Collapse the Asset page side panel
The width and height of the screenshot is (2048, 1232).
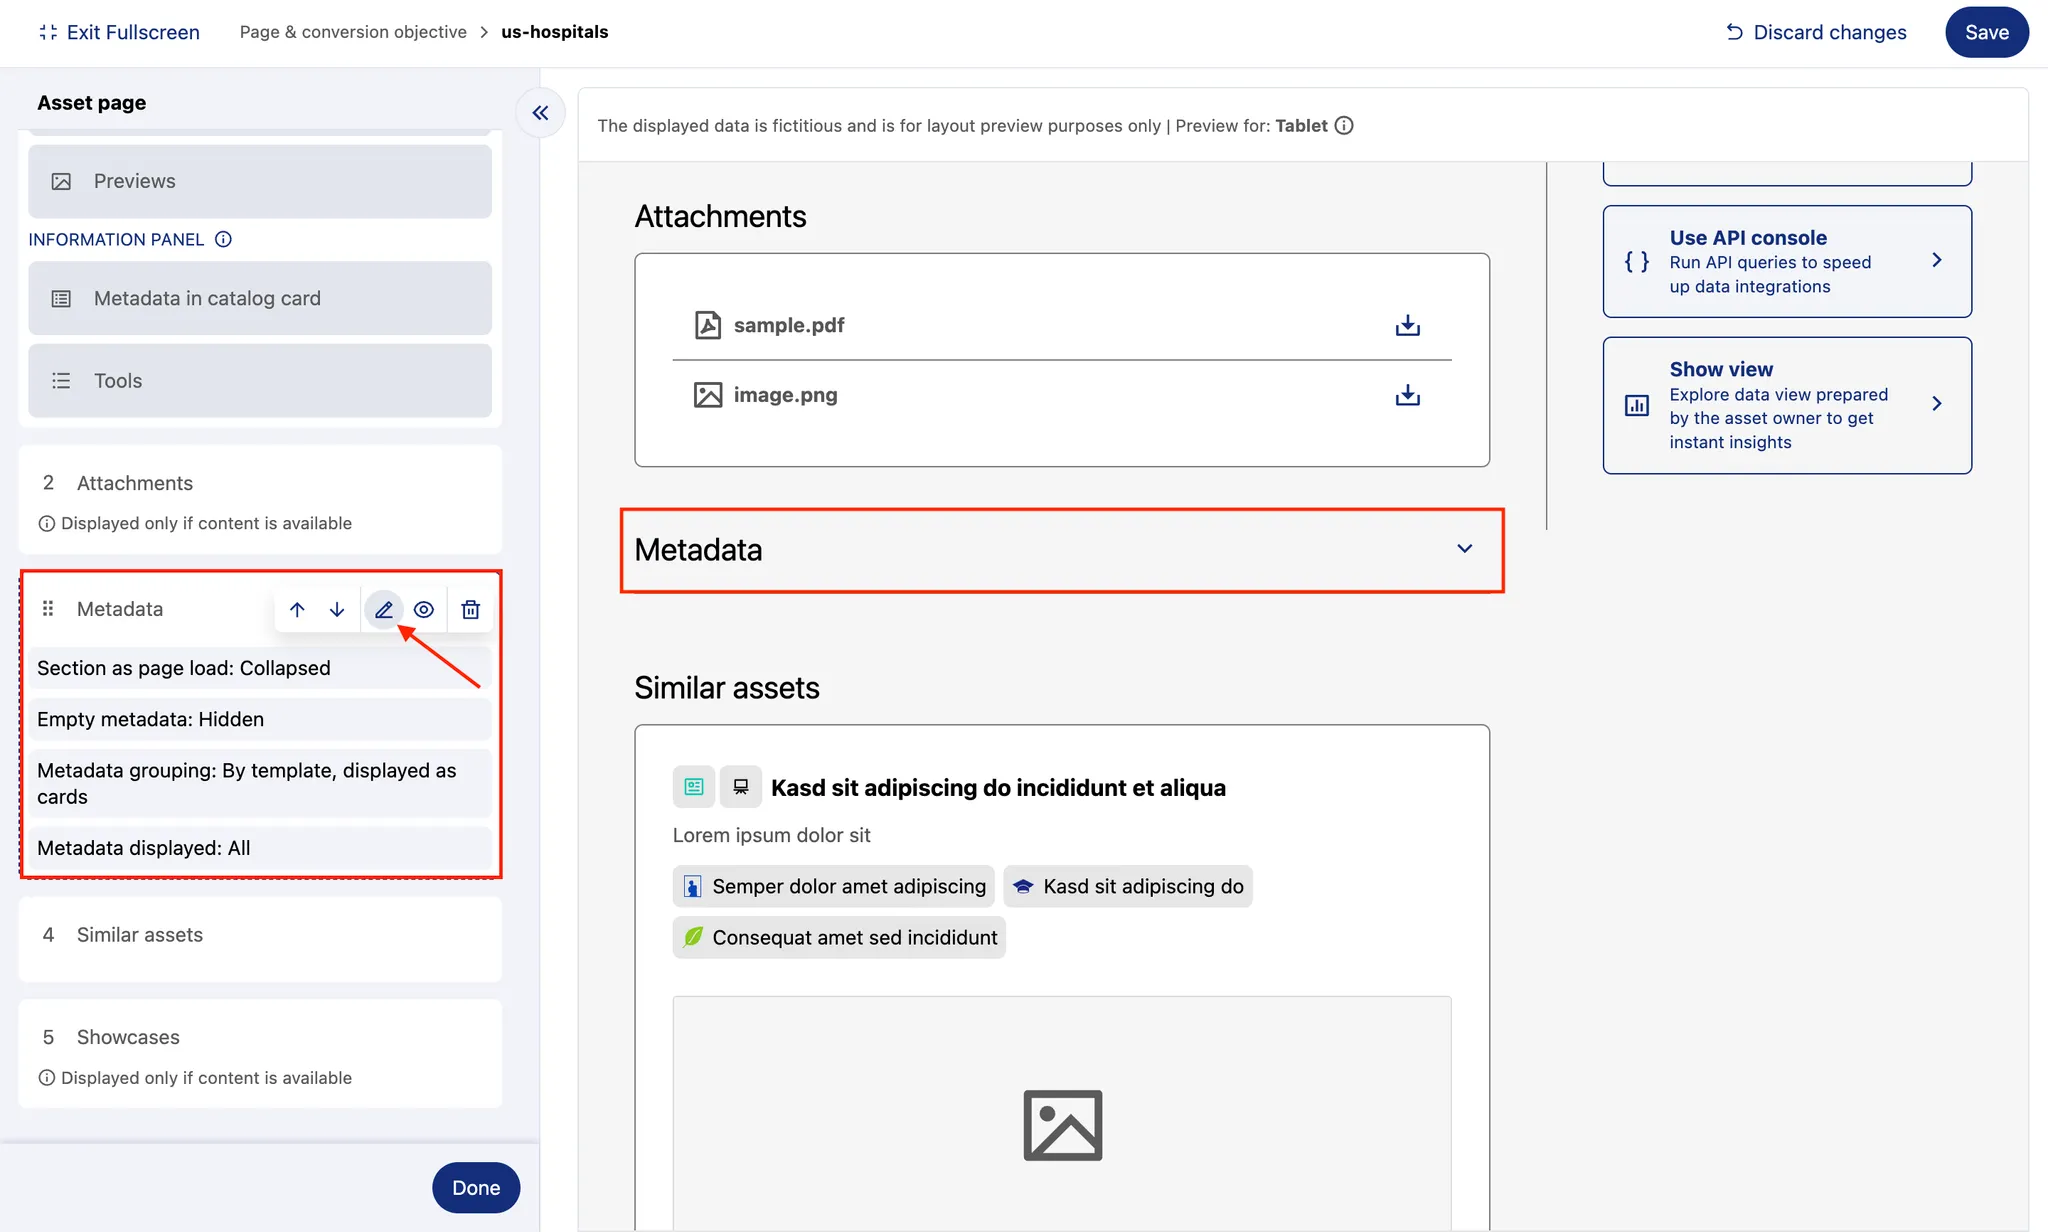pos(540,113)
